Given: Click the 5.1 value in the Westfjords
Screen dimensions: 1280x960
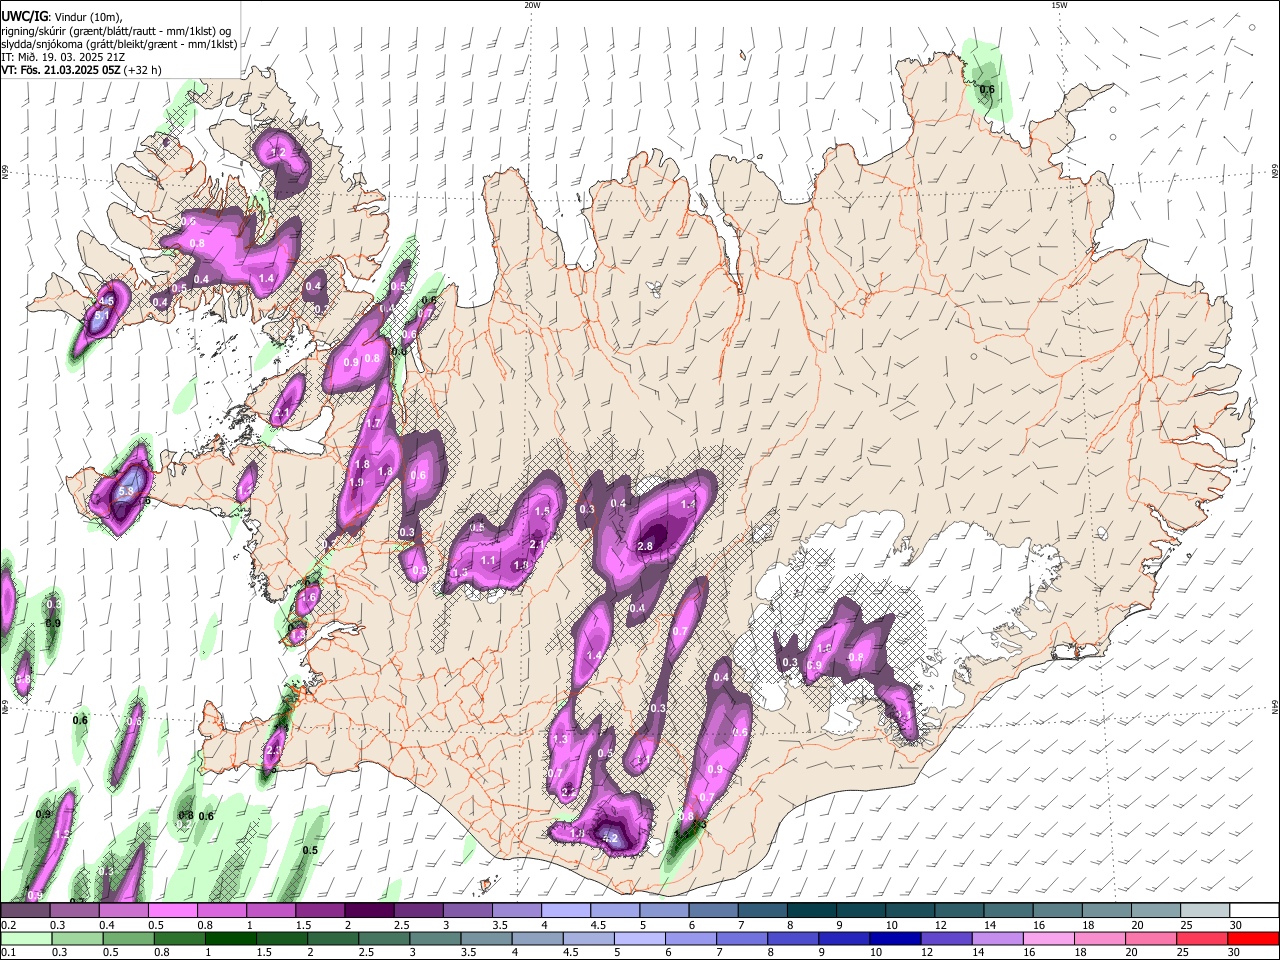Looking at the screenshot, I should pos(100,316).
